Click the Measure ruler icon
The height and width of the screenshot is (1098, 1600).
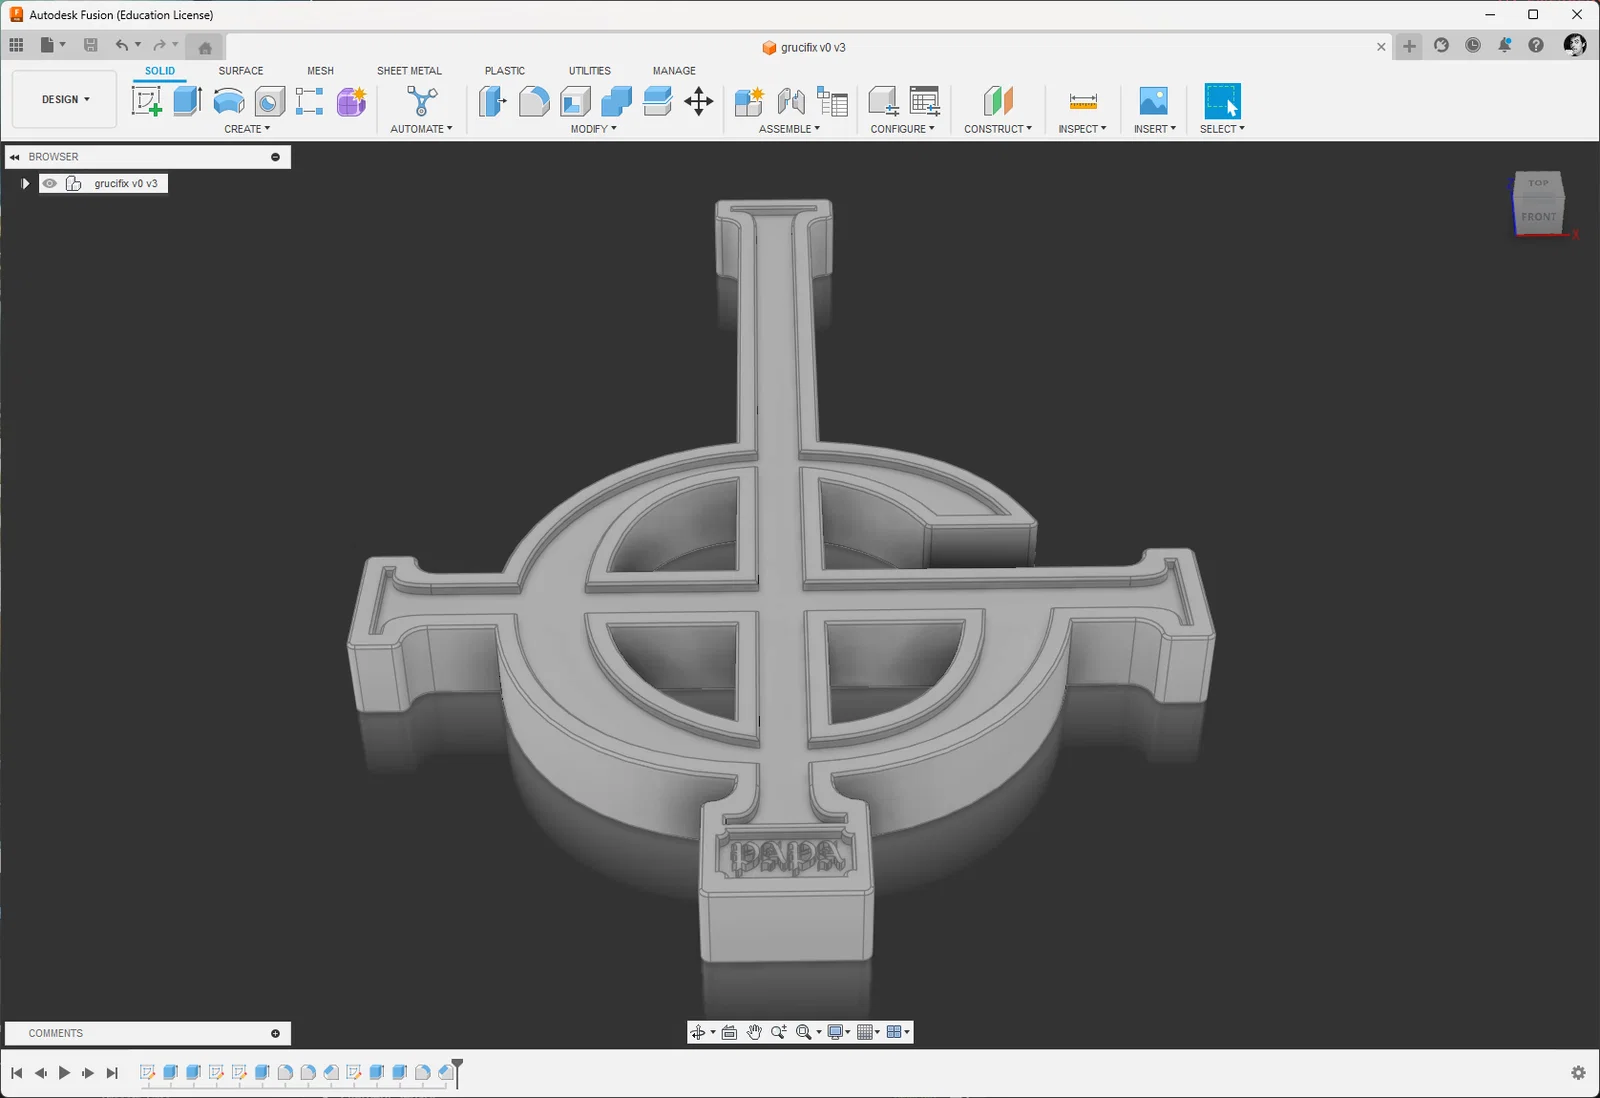(1083, 101)
